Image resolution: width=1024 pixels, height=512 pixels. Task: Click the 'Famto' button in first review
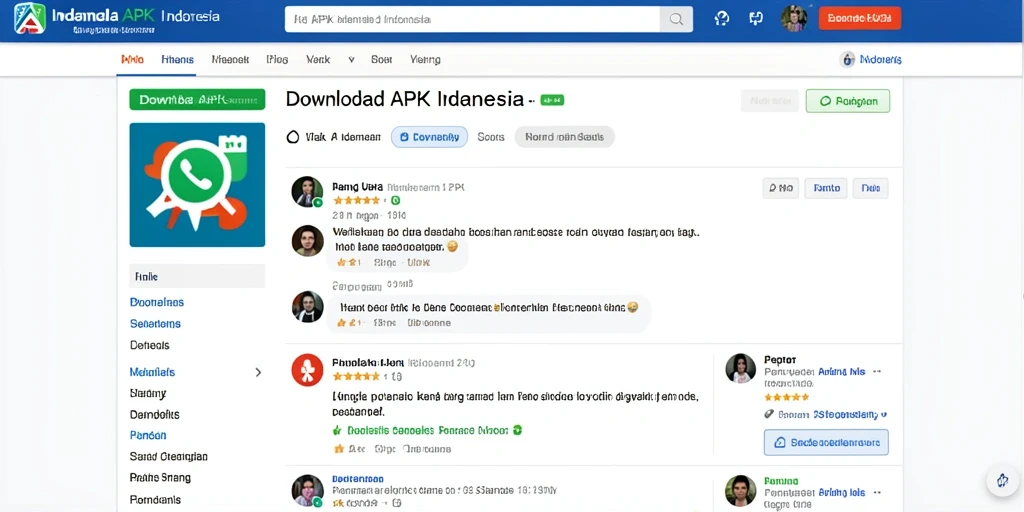coord(825,188)
